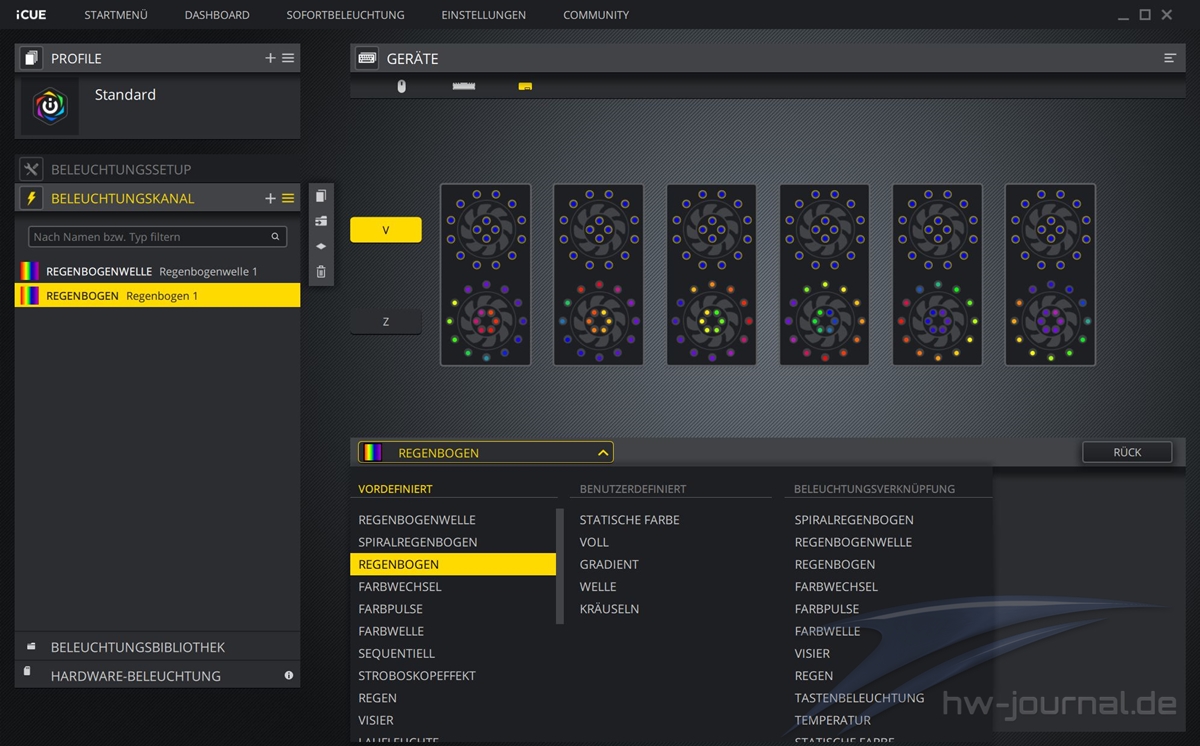Click the Beleuchtungskanal lightning icon
This screenshot has width=1200, height=746.
pos(31,198)
